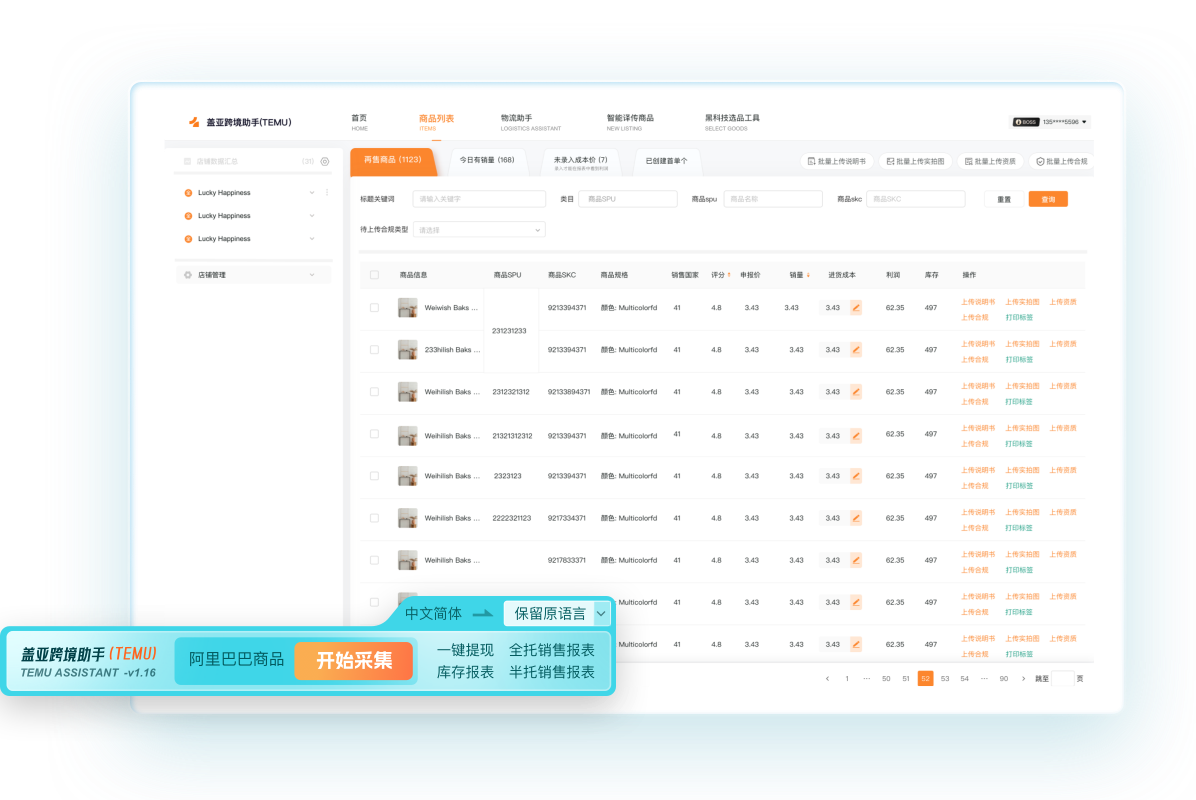
Task: Open the three-dot menu for first Lucky Happiness
Action: click(327, 192)
